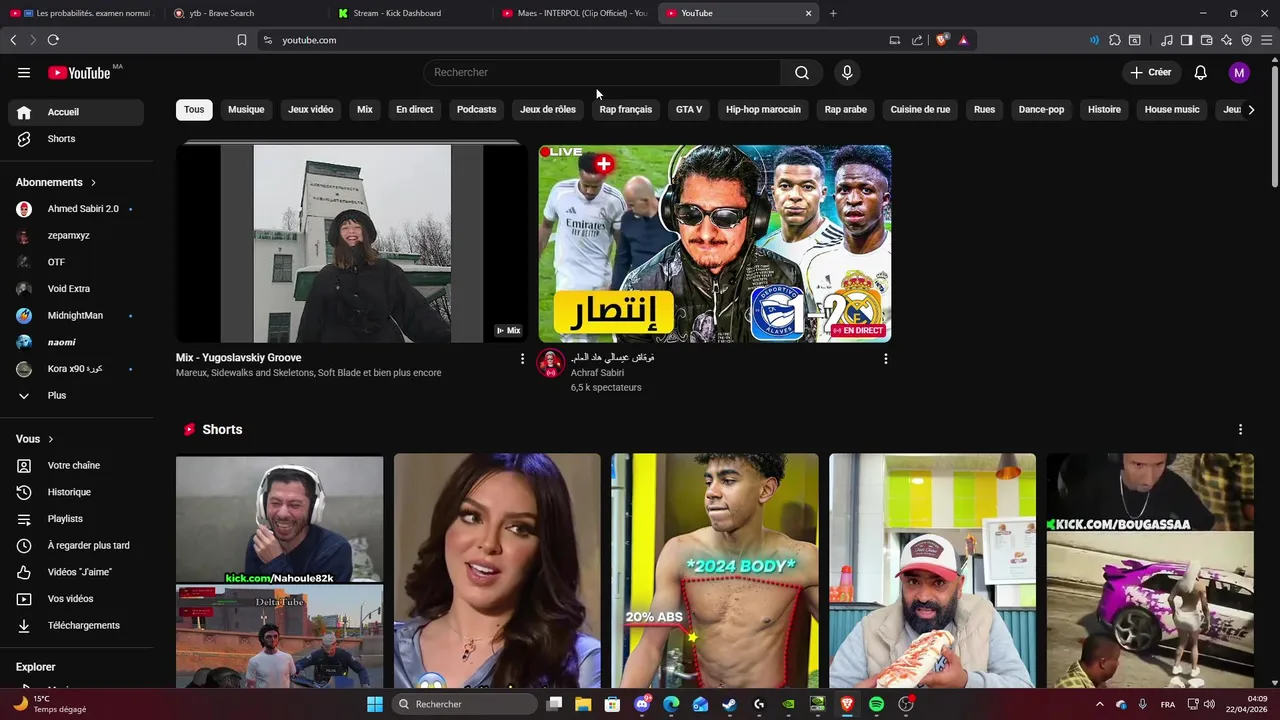Show more filter chips with right arrow
Screen dimensions: 1280x720
coord(1251,109)
